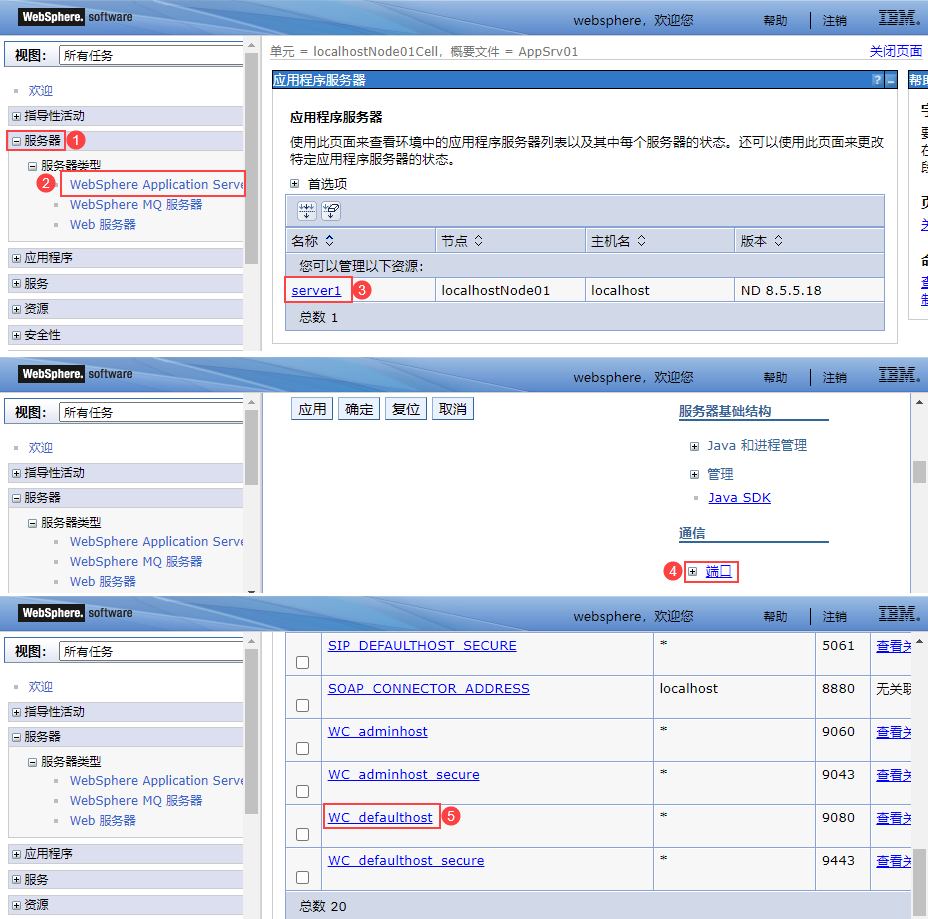Screen dimensions: 928x919
Task: Open the 端口 link under 通信
Action: coord(718,571)
